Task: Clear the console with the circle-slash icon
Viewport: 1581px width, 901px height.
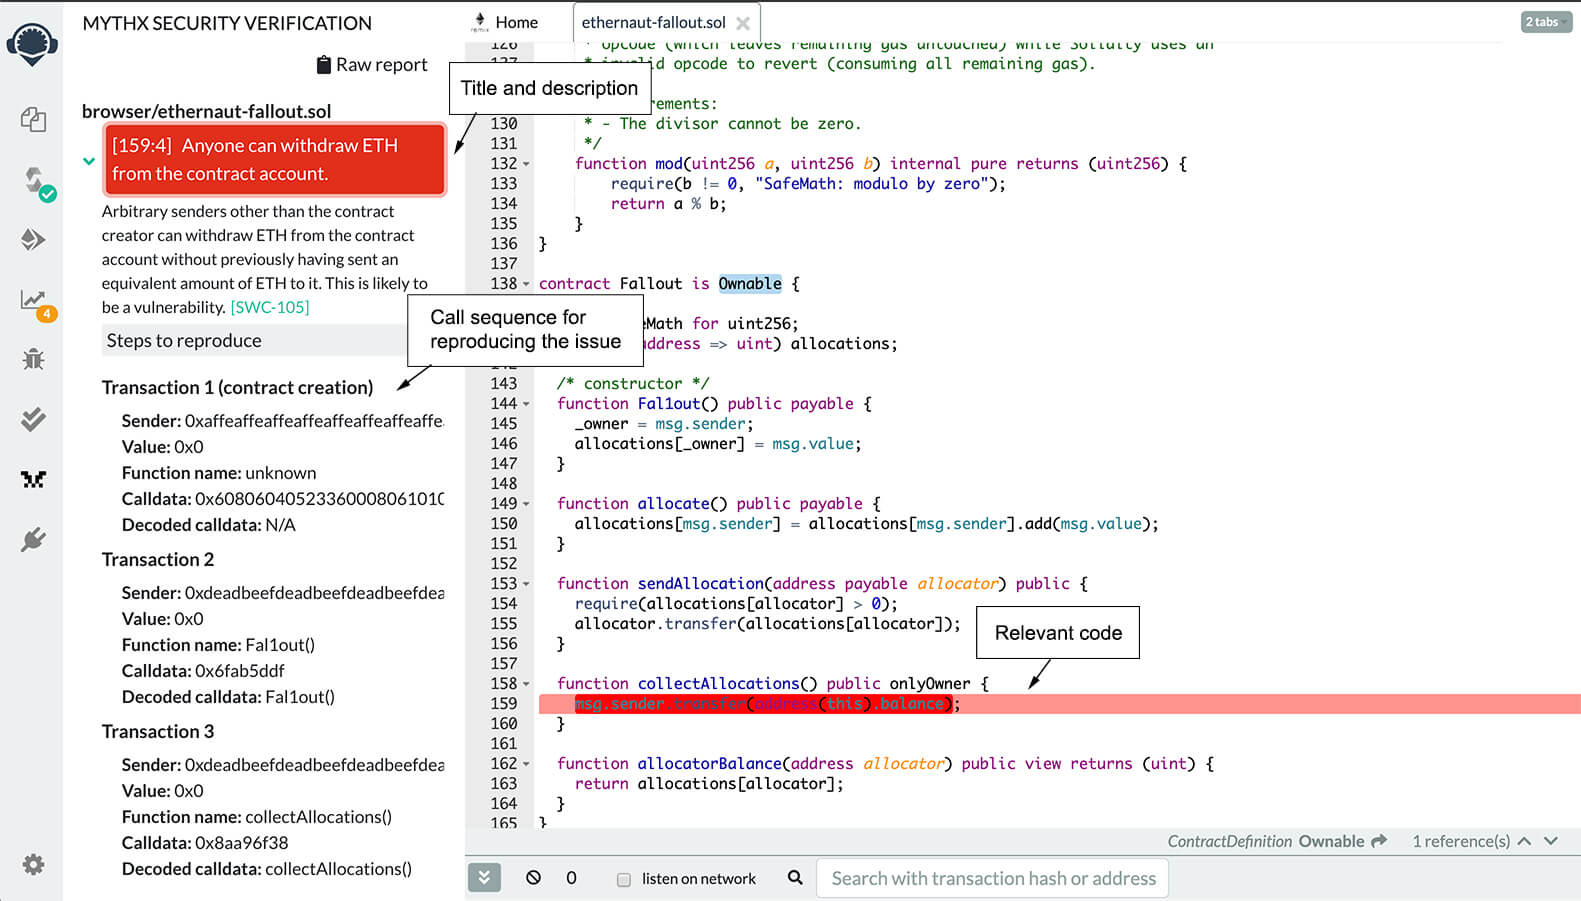Action: pos(534,878)
